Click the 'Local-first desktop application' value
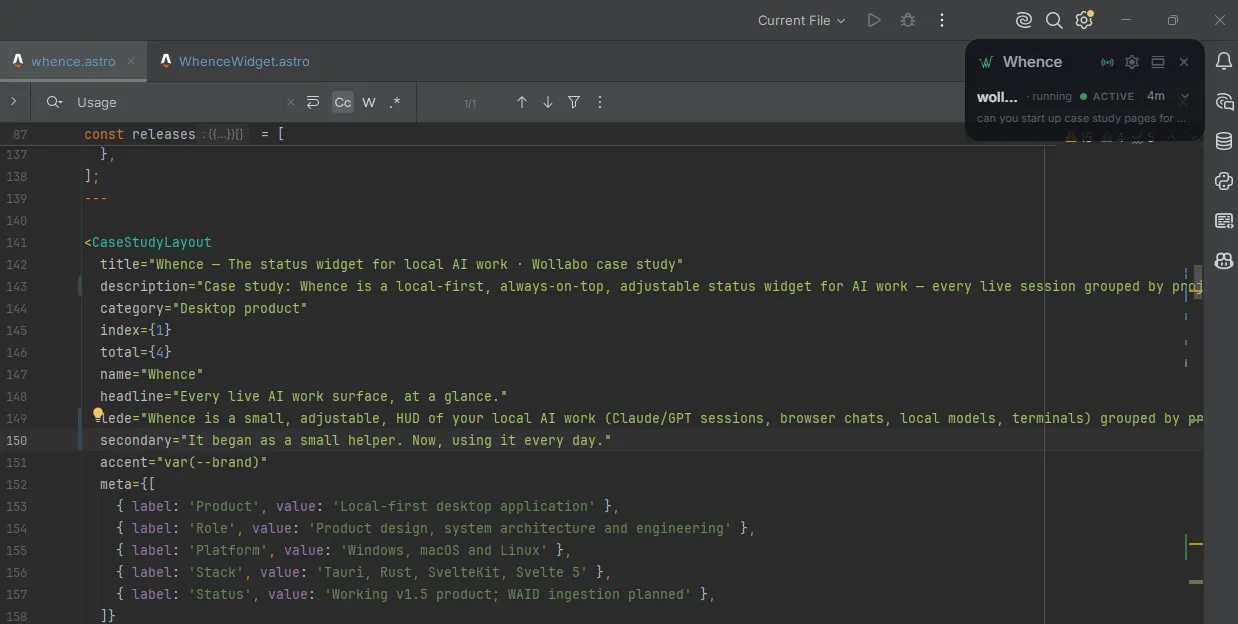 pyautogui.click(x=464, y=506)
